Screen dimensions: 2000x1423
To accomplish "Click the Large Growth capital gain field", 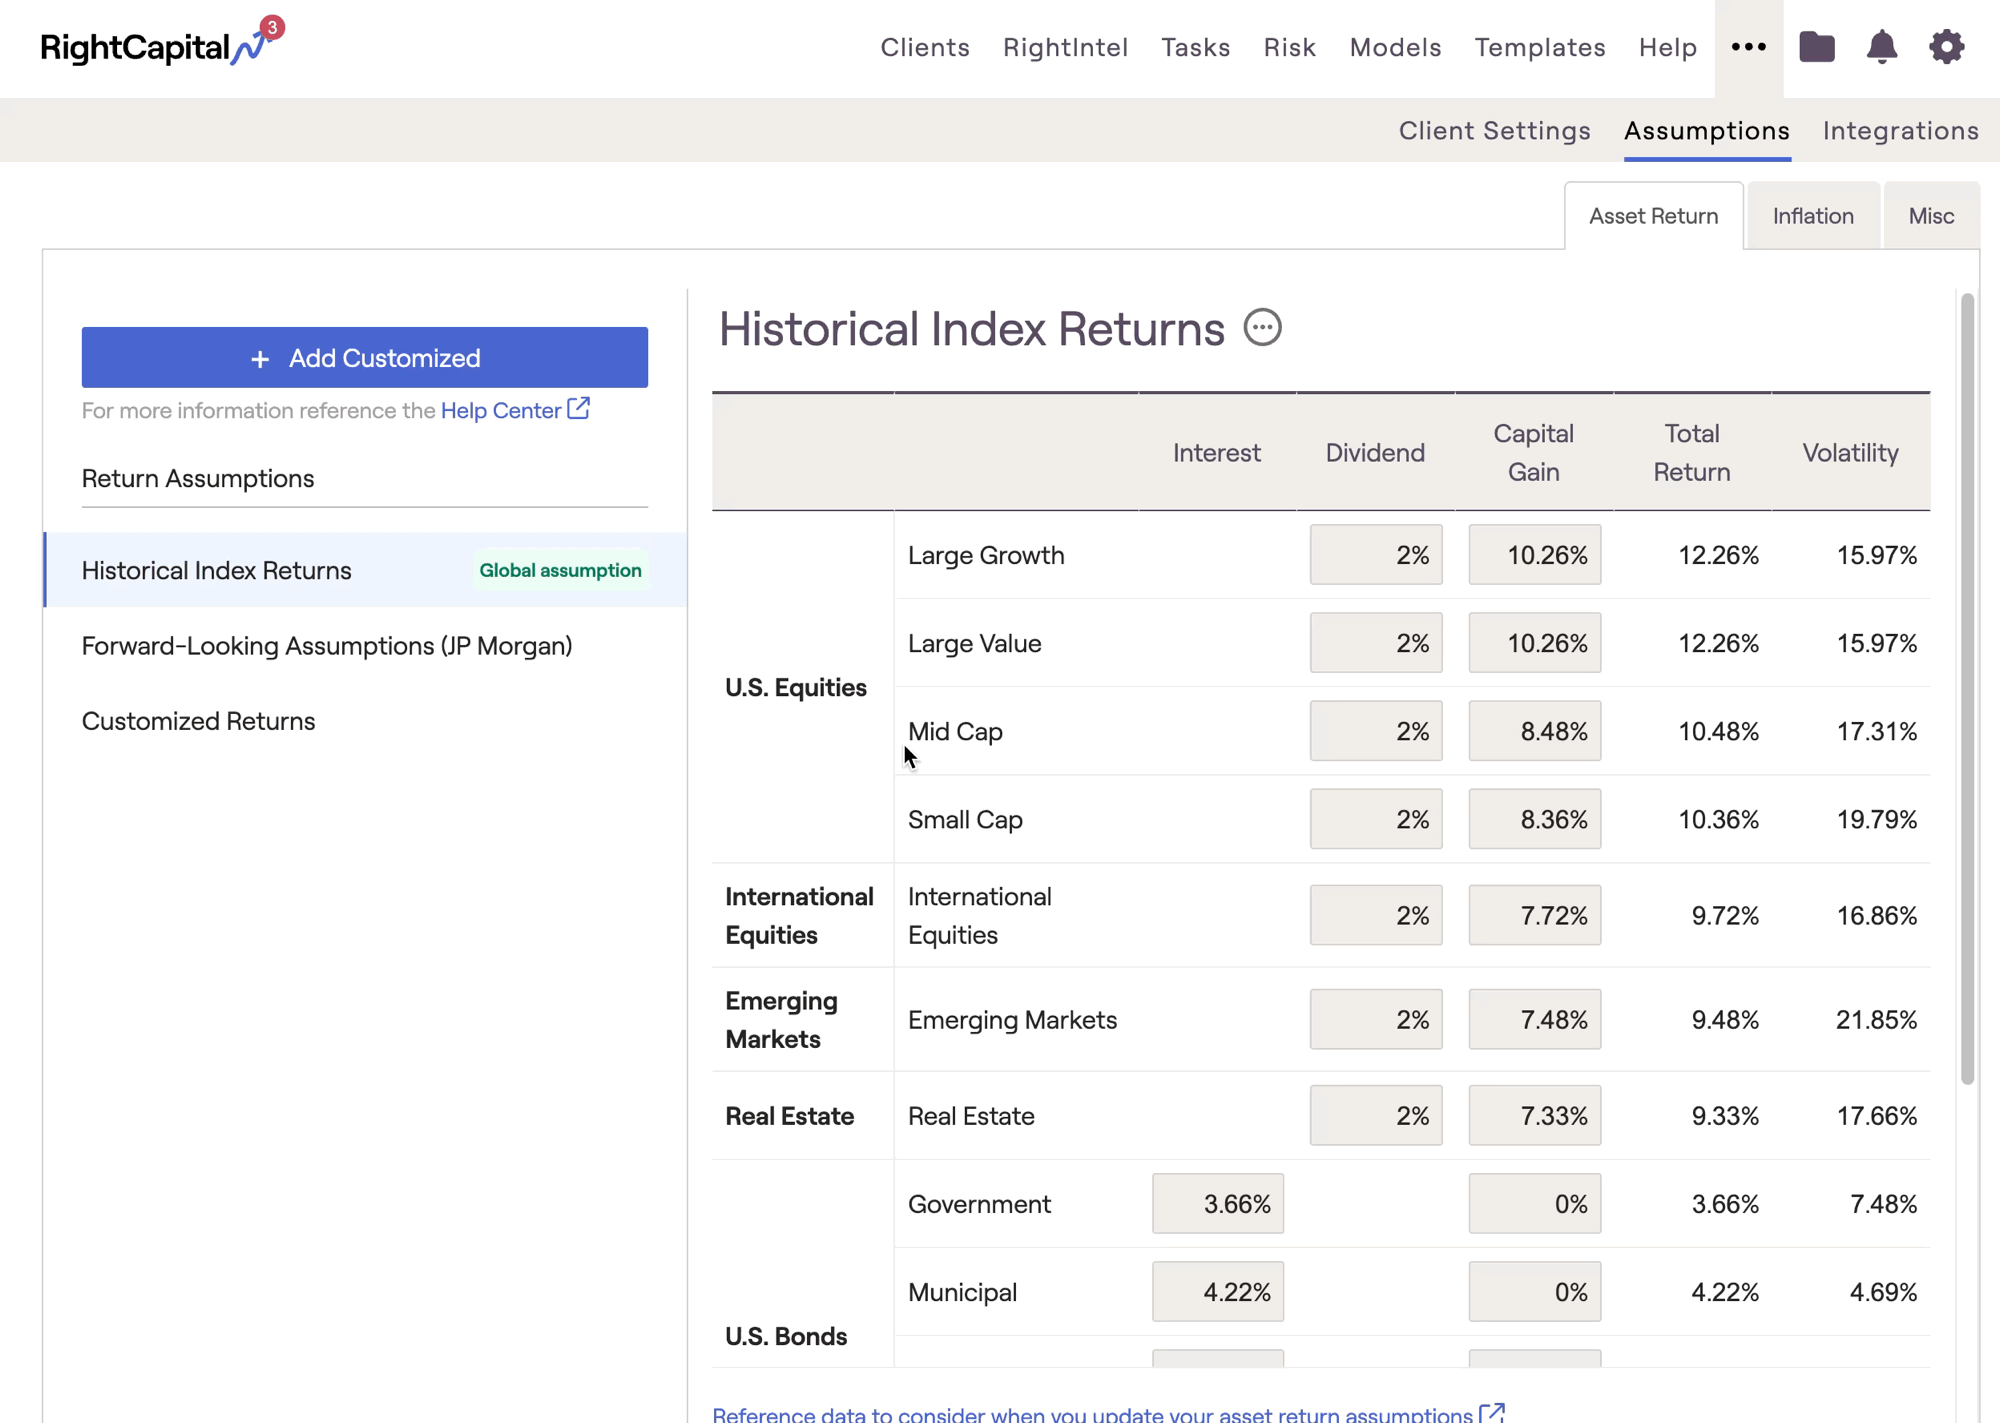I will (x=1534, y=555).
